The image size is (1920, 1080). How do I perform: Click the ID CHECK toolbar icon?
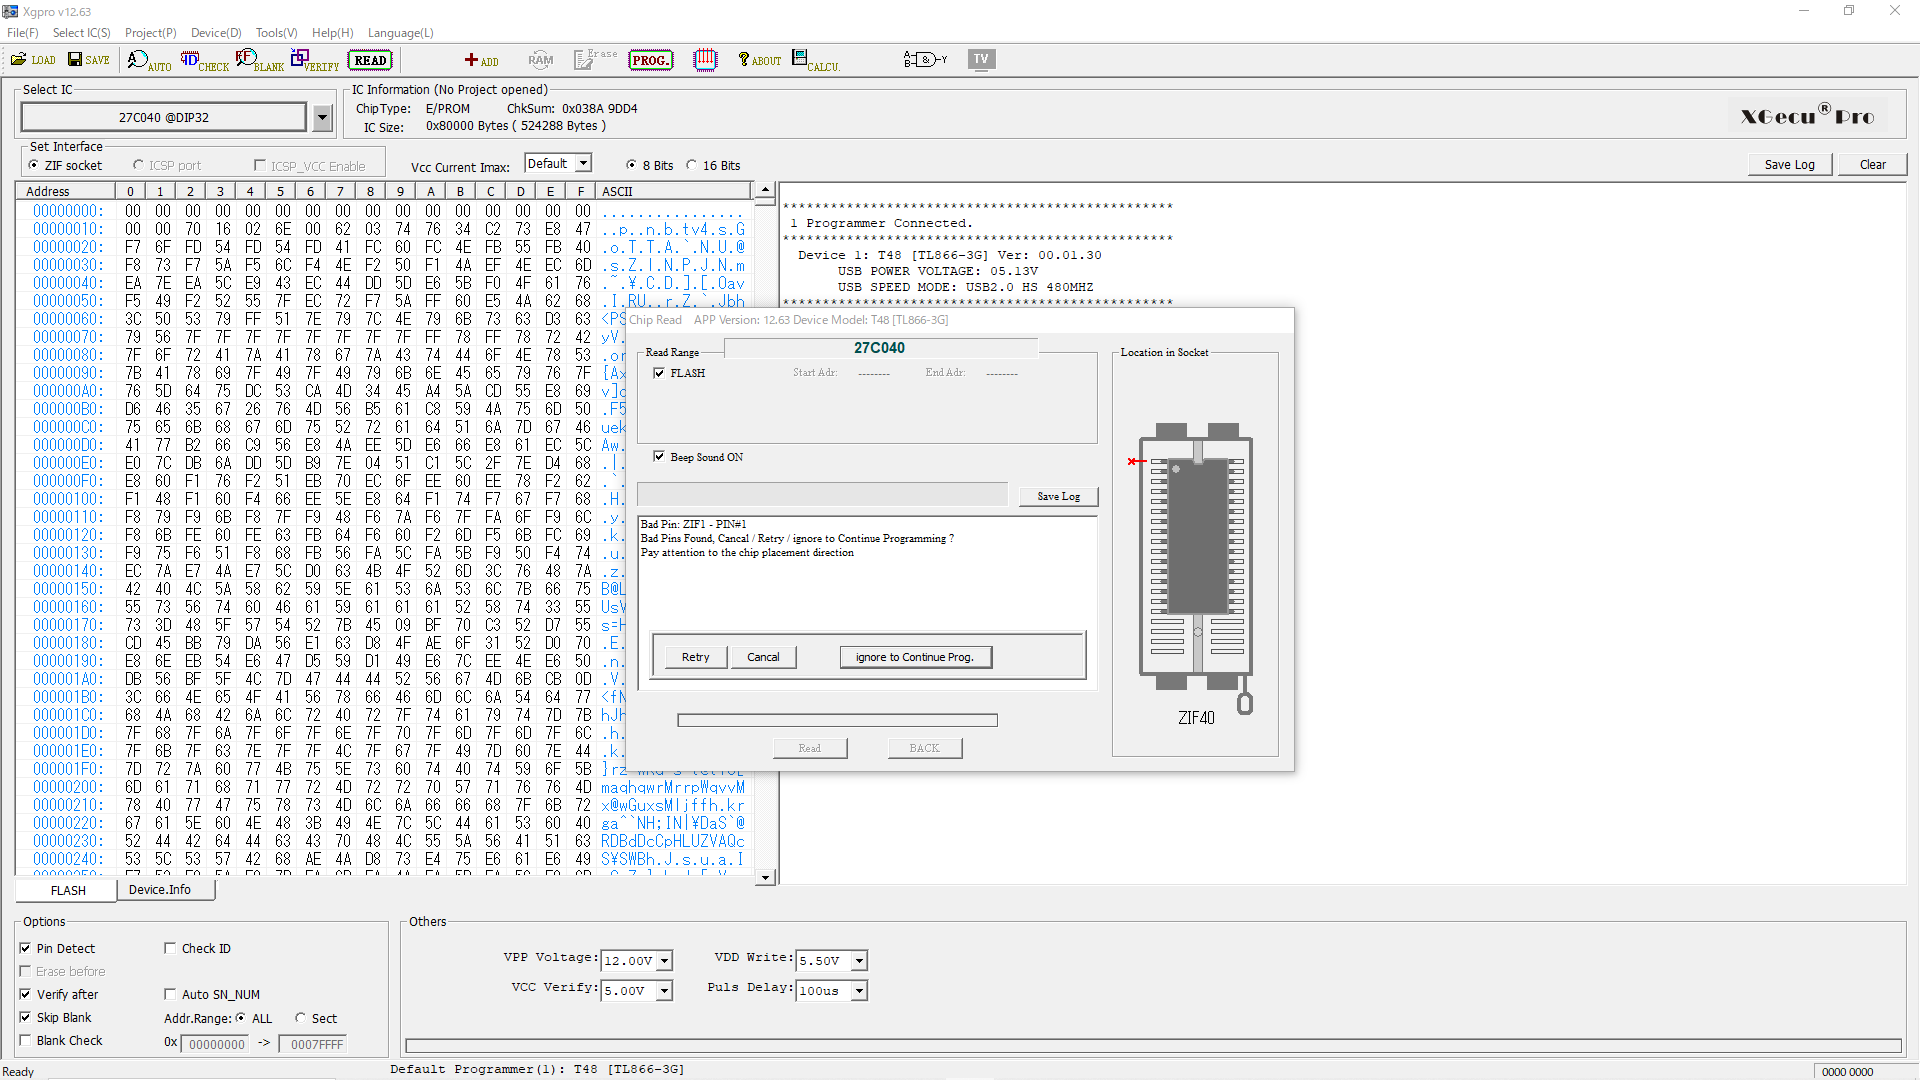(204, 61)
